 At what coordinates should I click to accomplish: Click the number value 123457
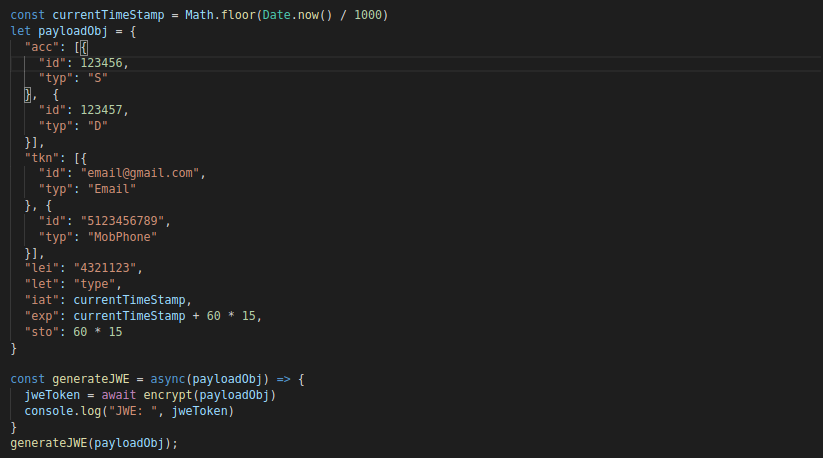pos(102,110)
